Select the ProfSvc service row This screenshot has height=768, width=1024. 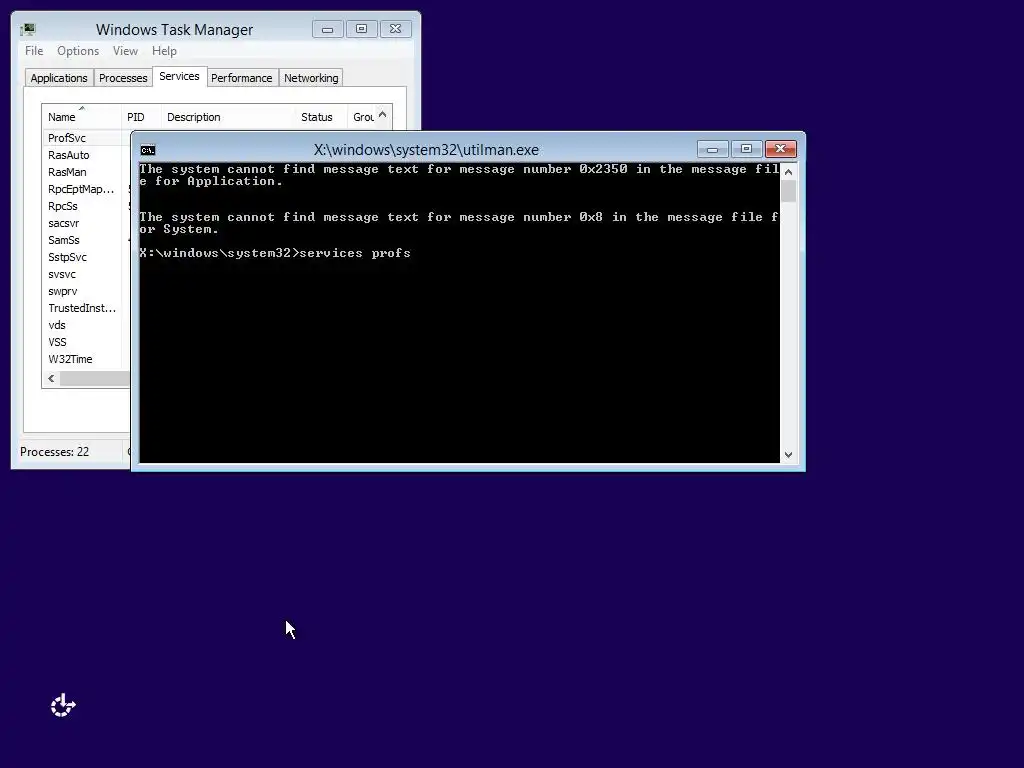click(86, 138)
